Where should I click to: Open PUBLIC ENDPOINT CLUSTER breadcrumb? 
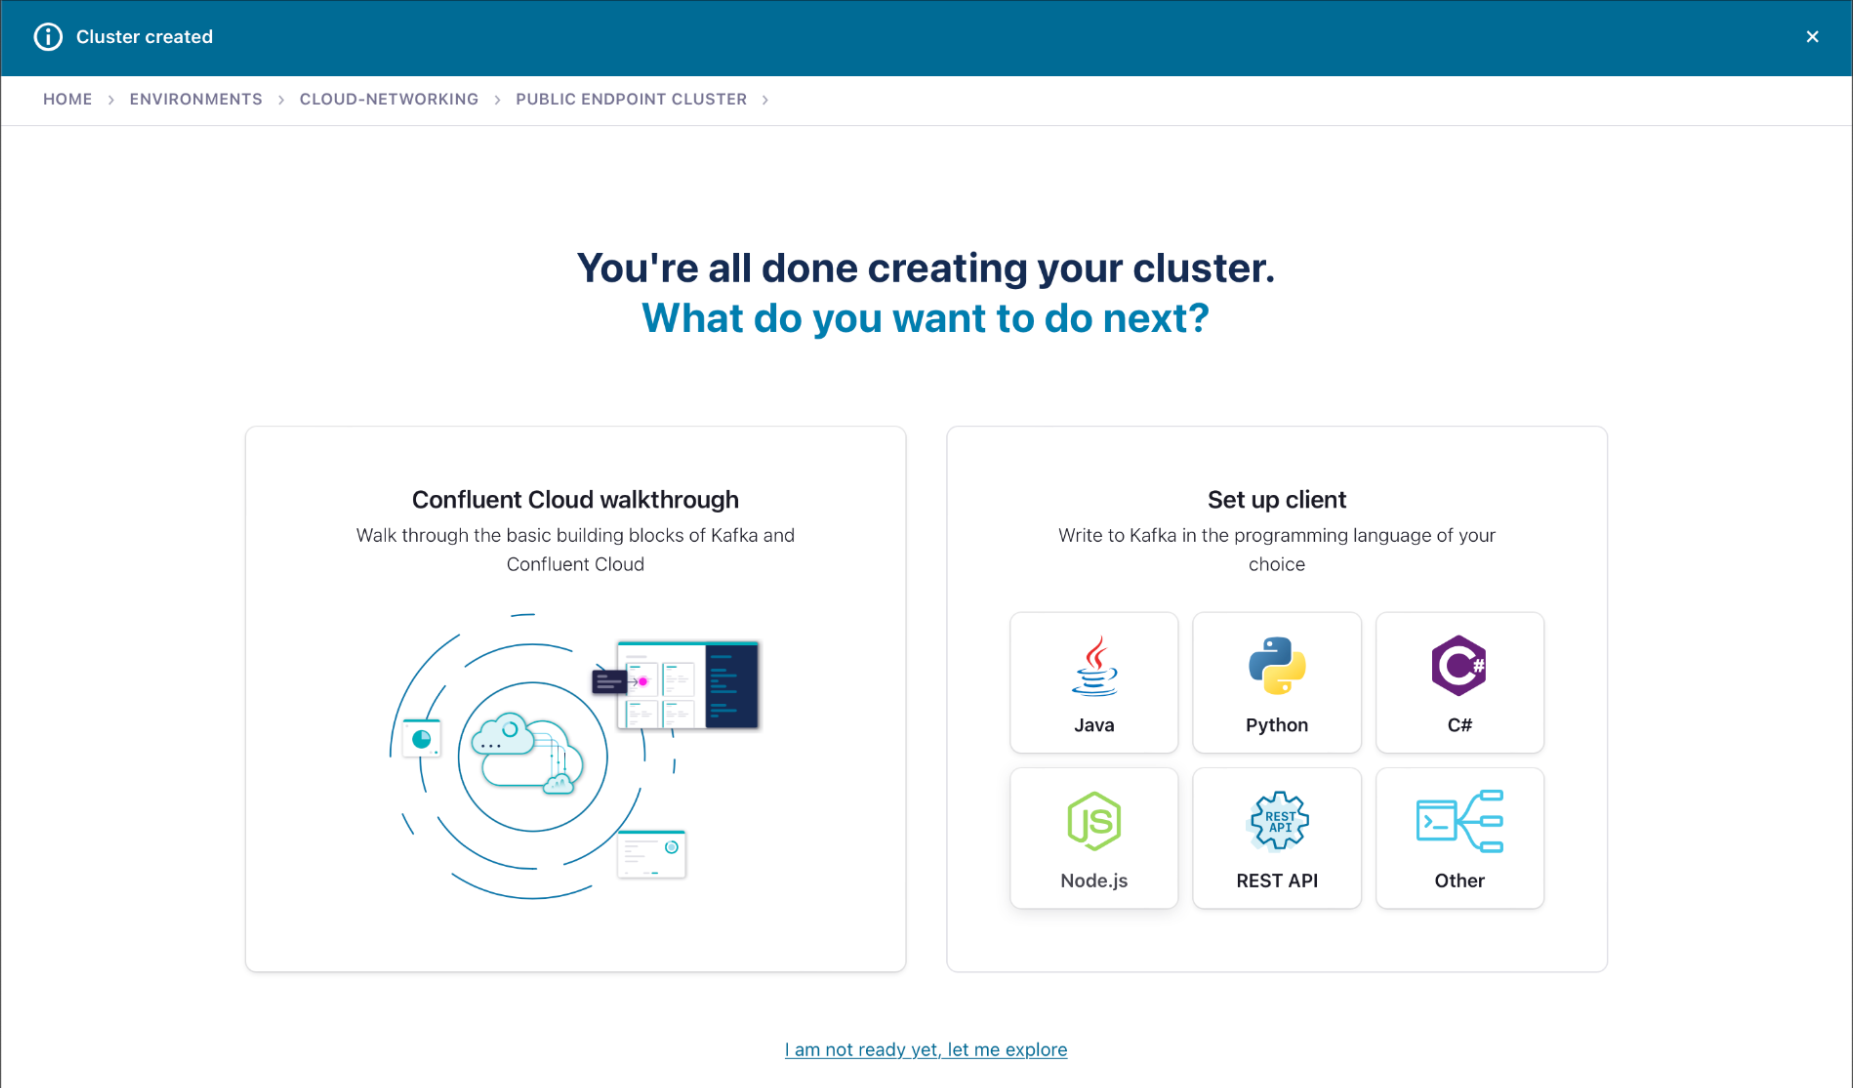(x=631, y=99)
